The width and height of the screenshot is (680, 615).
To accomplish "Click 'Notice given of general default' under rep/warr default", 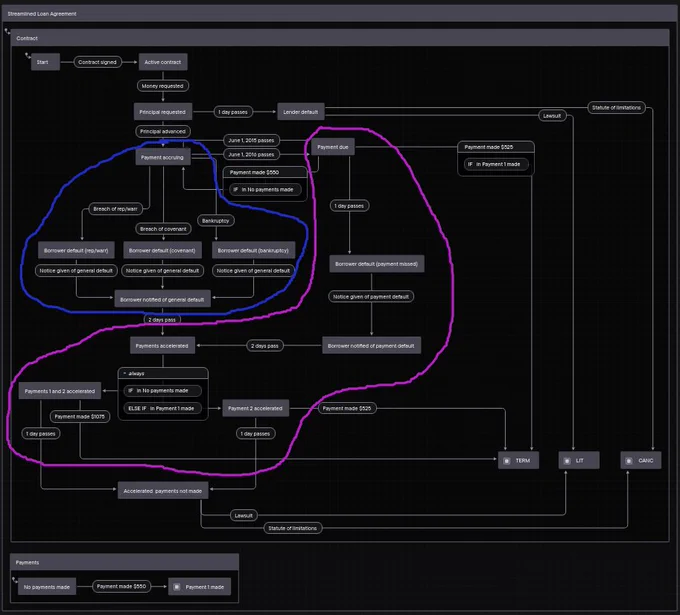I will point(76,271).
